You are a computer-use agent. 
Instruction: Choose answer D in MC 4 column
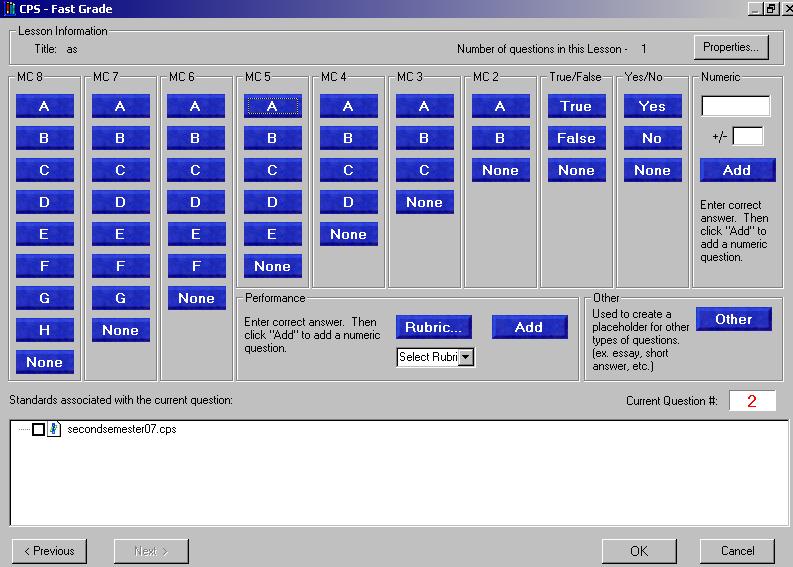point(348,202)
